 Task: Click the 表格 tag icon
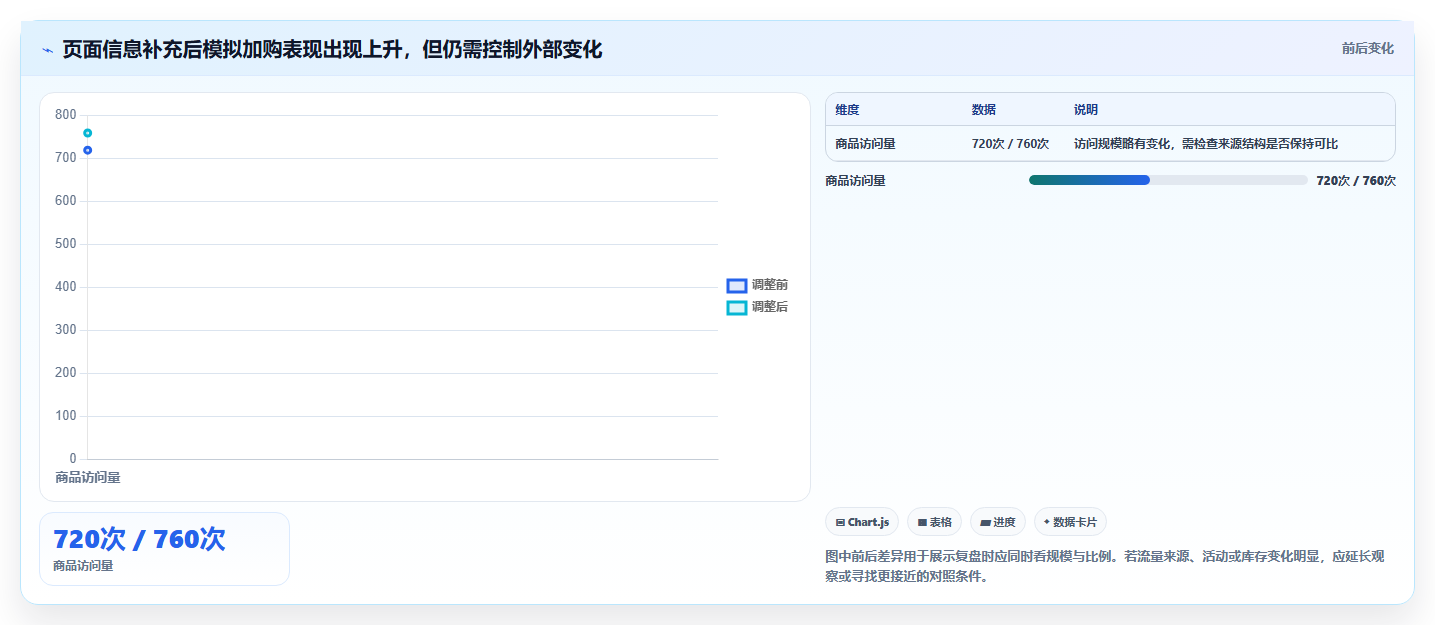pos(922,522)
